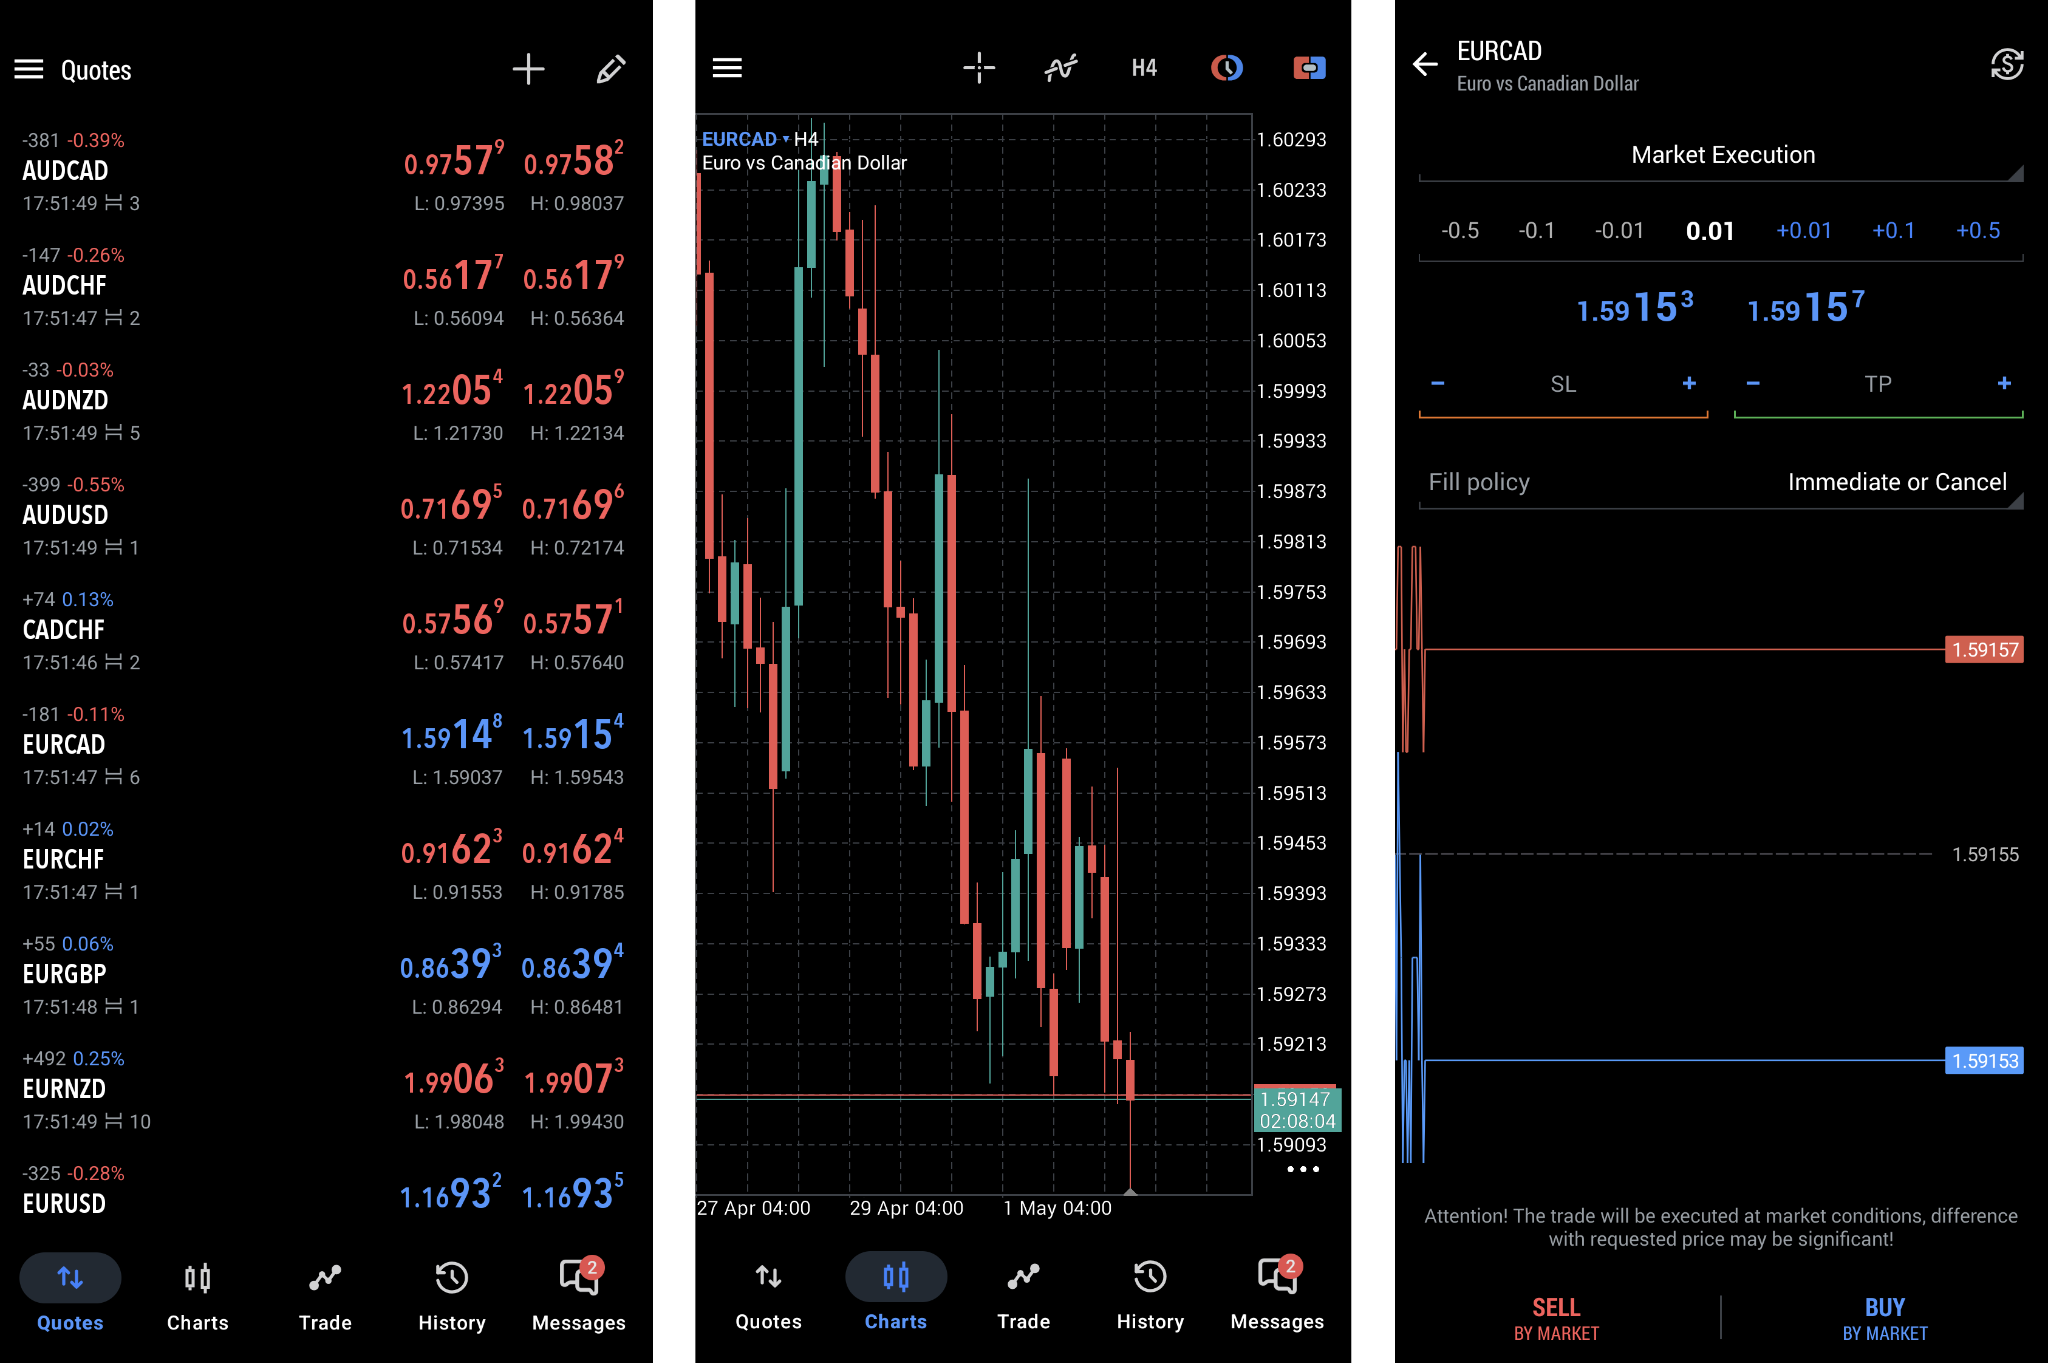
Task: Open Messages tab in Quotes screen
Action: (579, 1295)
